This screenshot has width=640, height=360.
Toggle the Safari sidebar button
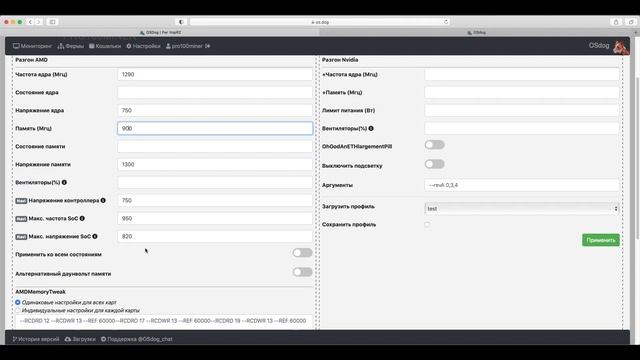[53, 22]
